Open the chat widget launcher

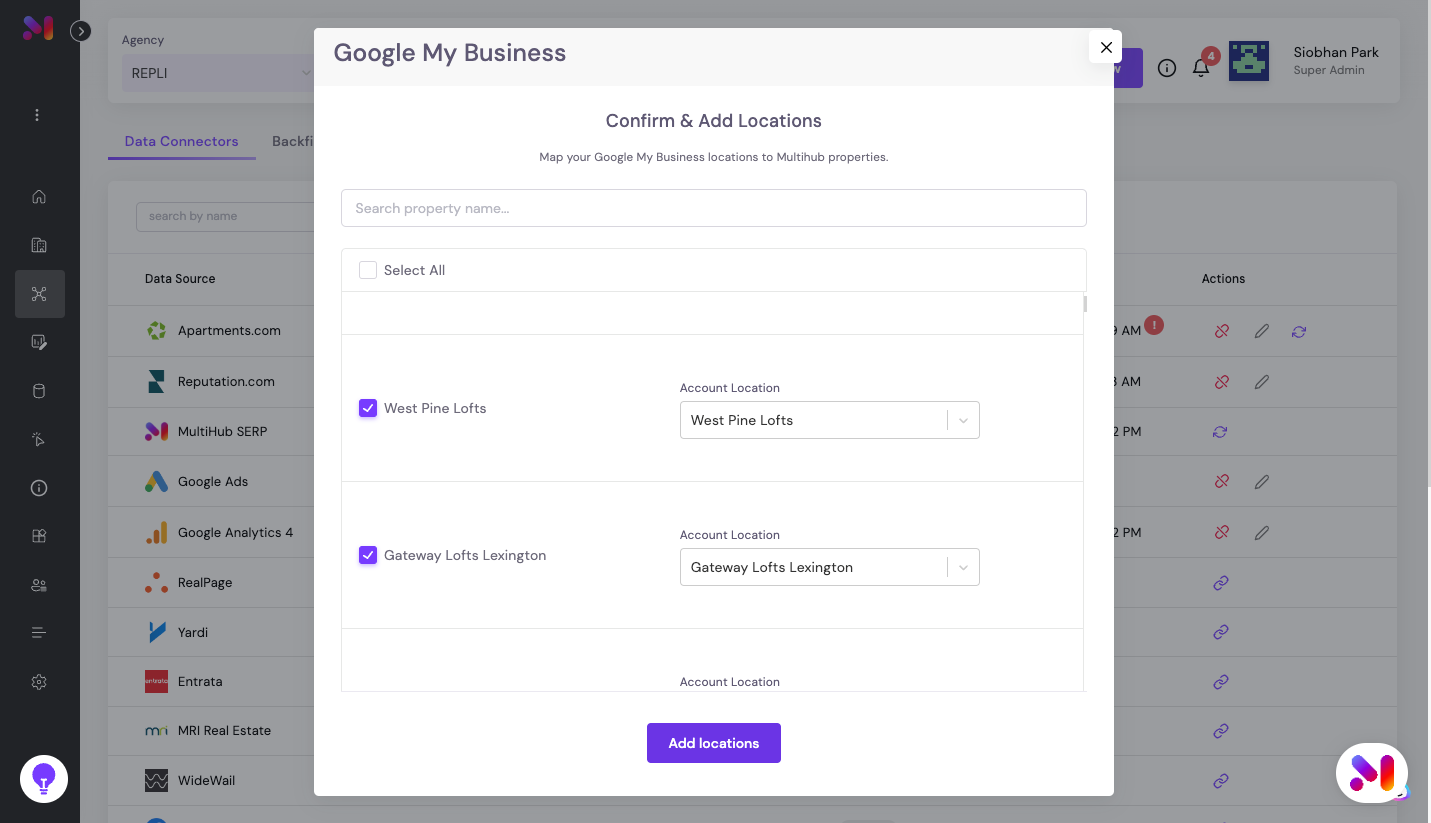tap(1372, 773)
